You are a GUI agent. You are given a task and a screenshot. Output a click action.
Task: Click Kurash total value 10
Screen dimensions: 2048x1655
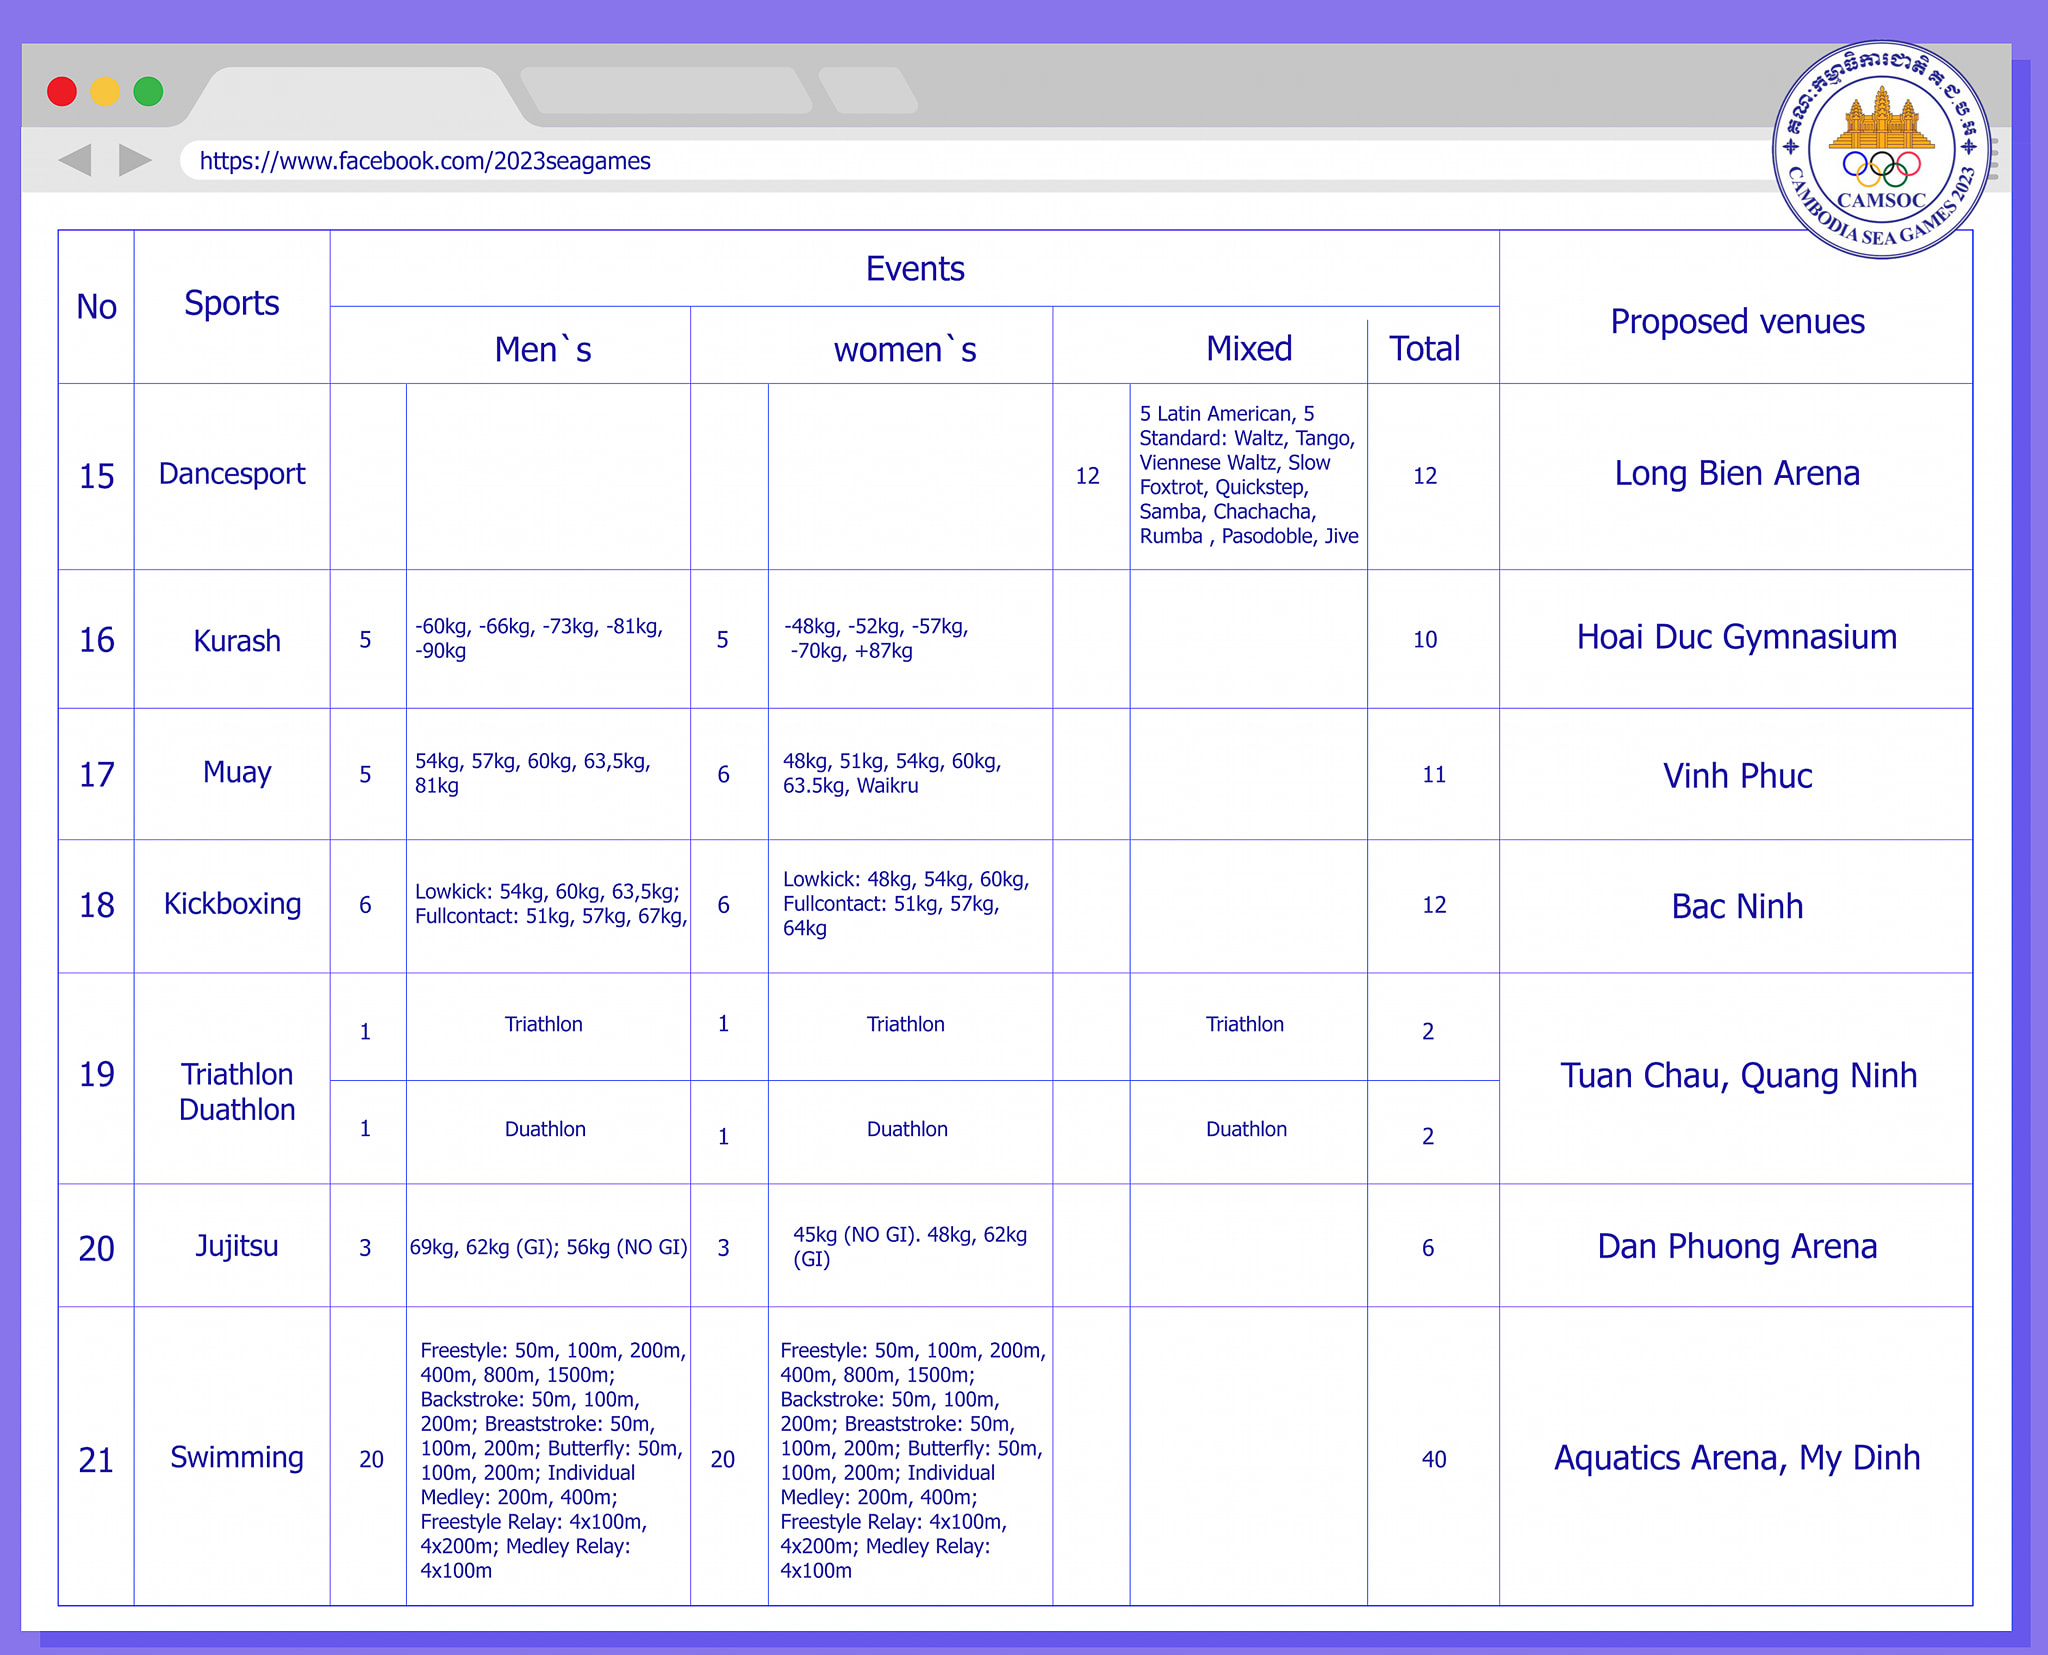[1425, 639]
